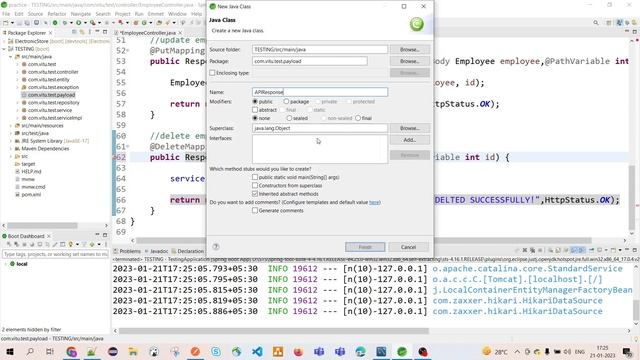Click Browse next to Superclass field

pos(409,128)
